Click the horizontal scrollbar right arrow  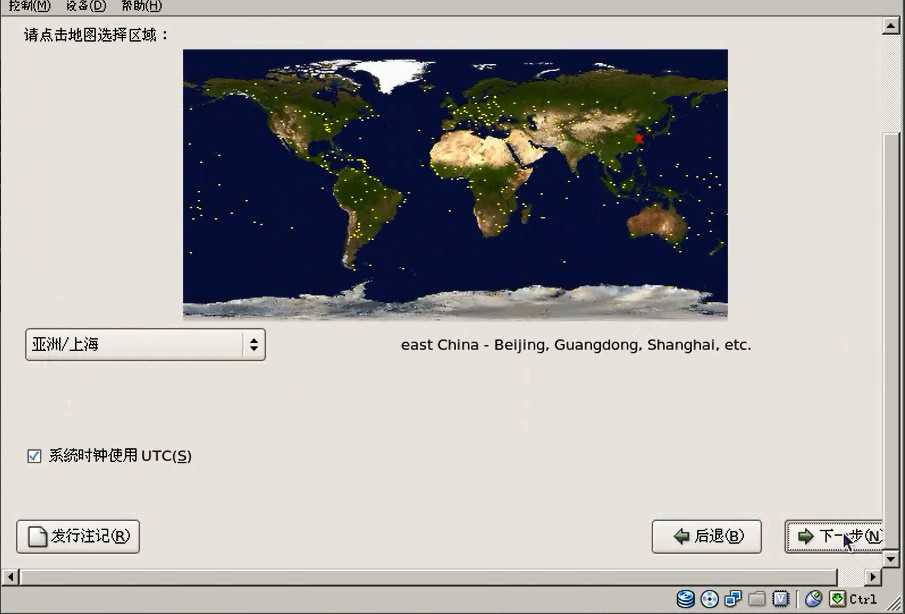(873, 576)
